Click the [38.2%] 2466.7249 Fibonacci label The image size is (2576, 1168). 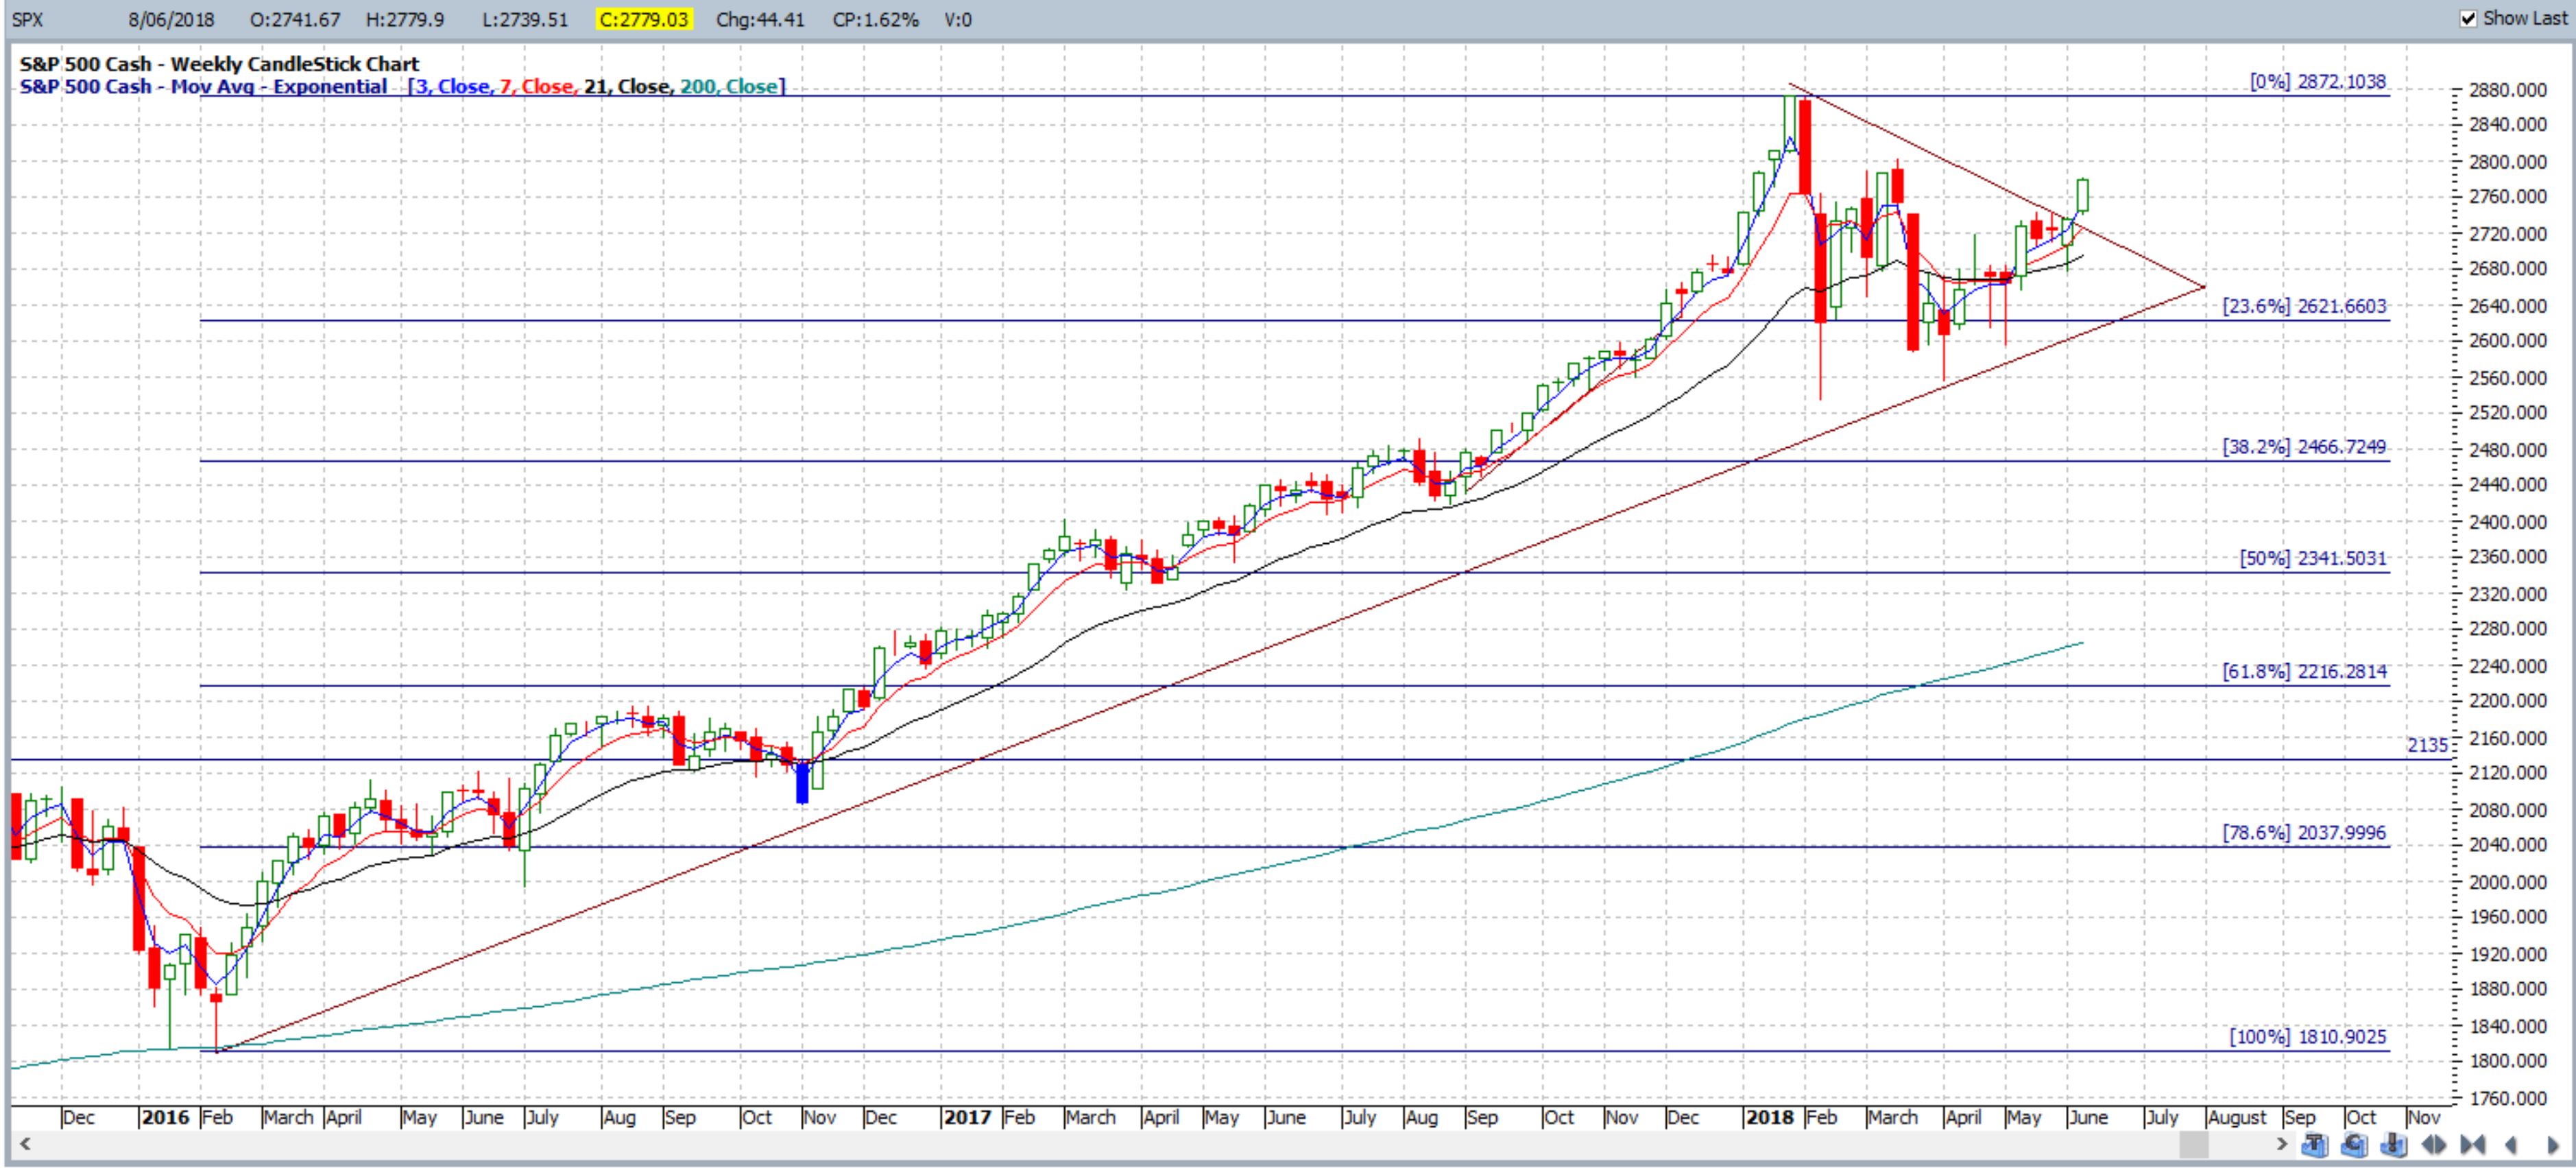[x=2304, y=447]
